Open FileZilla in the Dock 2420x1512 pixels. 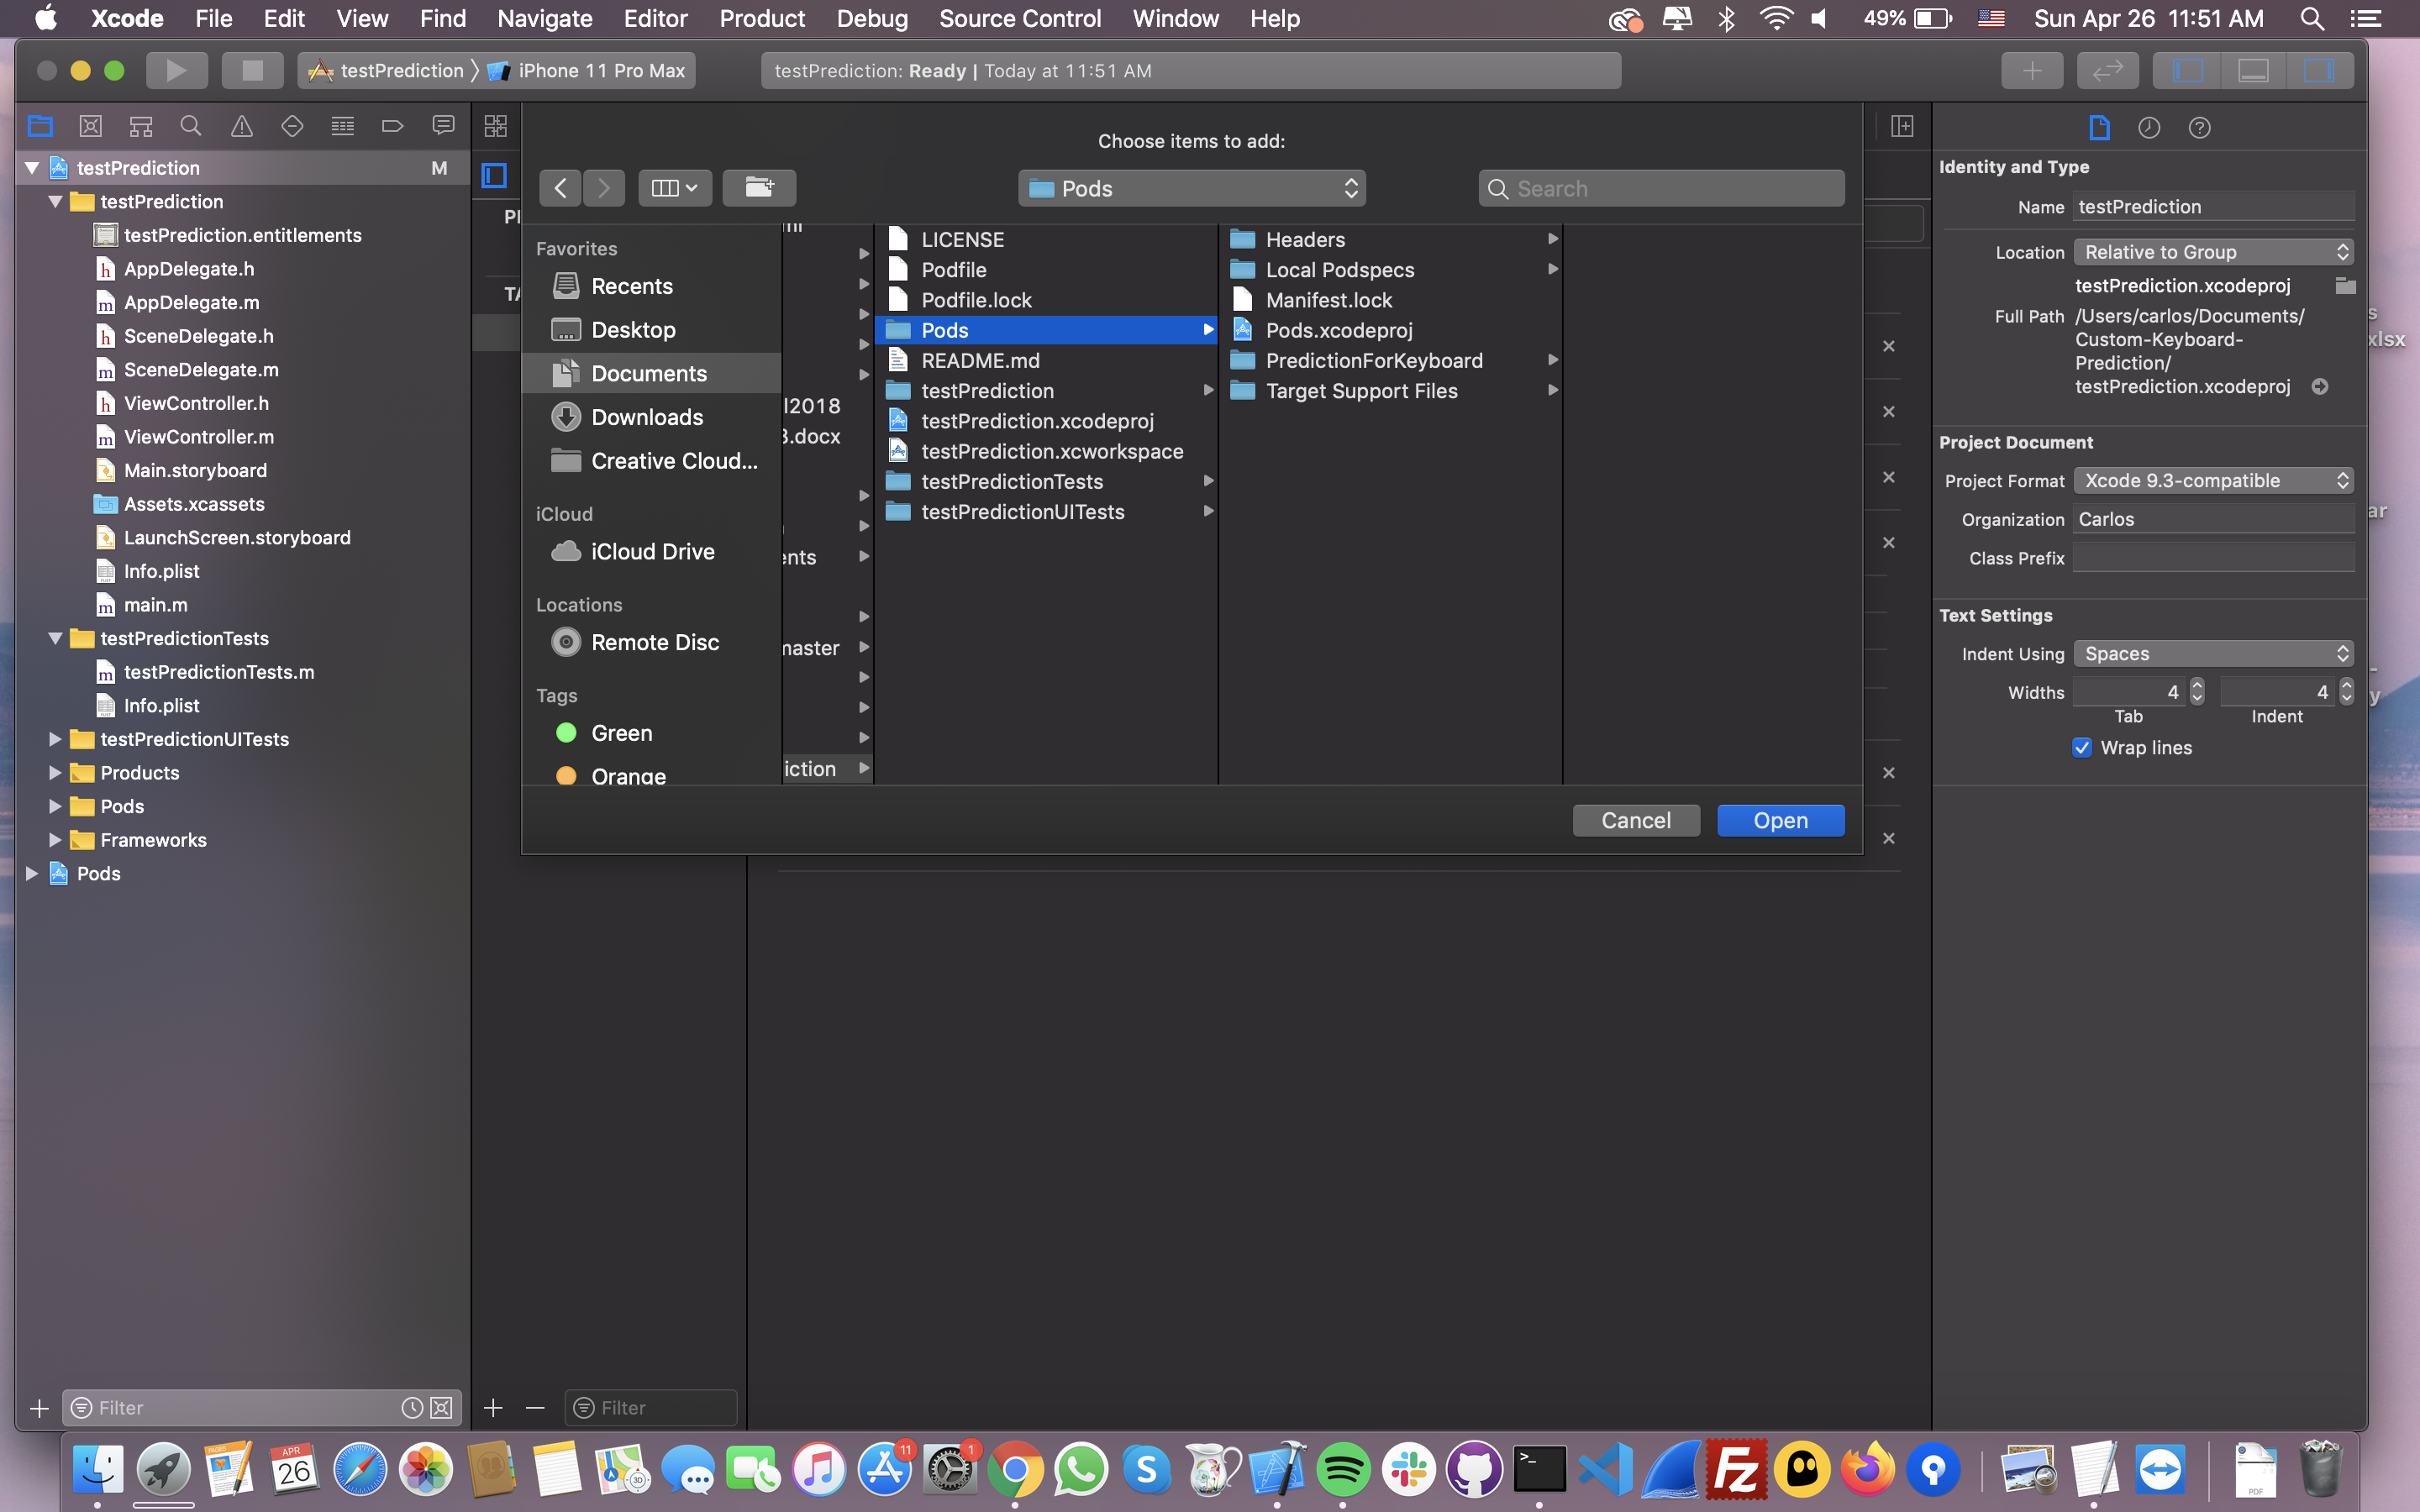(x=1736, y=1470)
